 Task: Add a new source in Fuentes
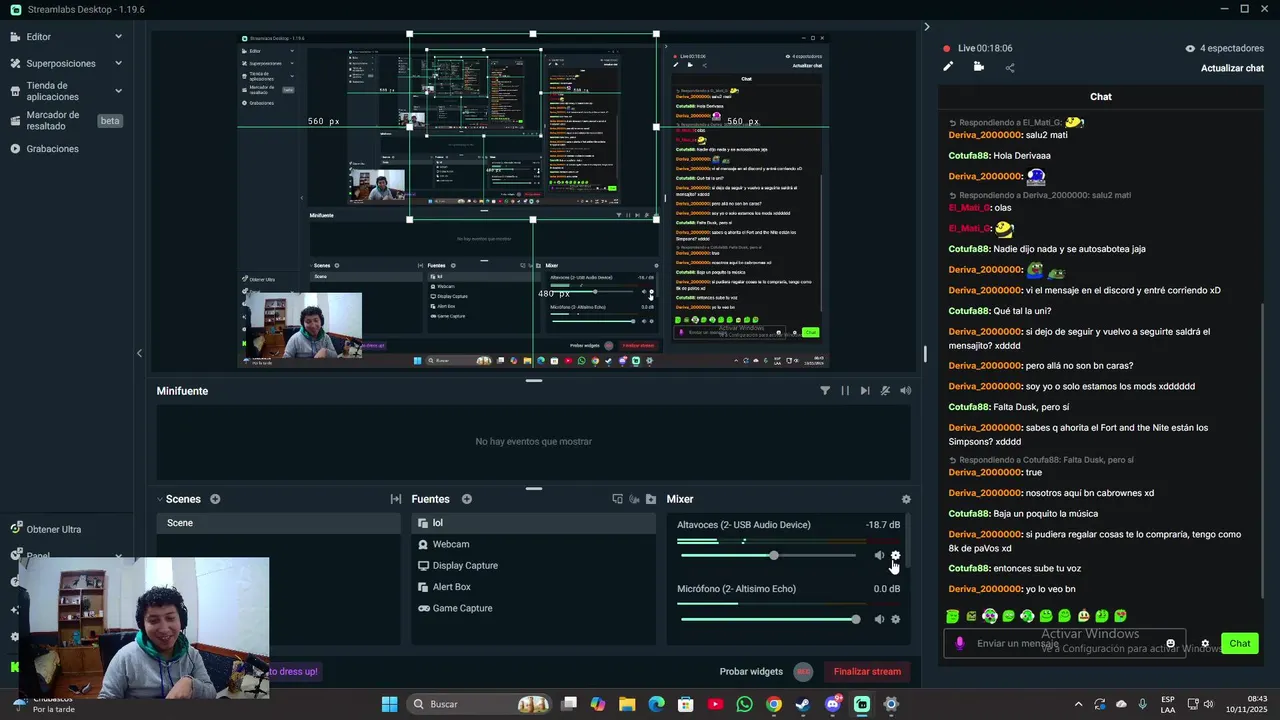(x=466, y=499)
